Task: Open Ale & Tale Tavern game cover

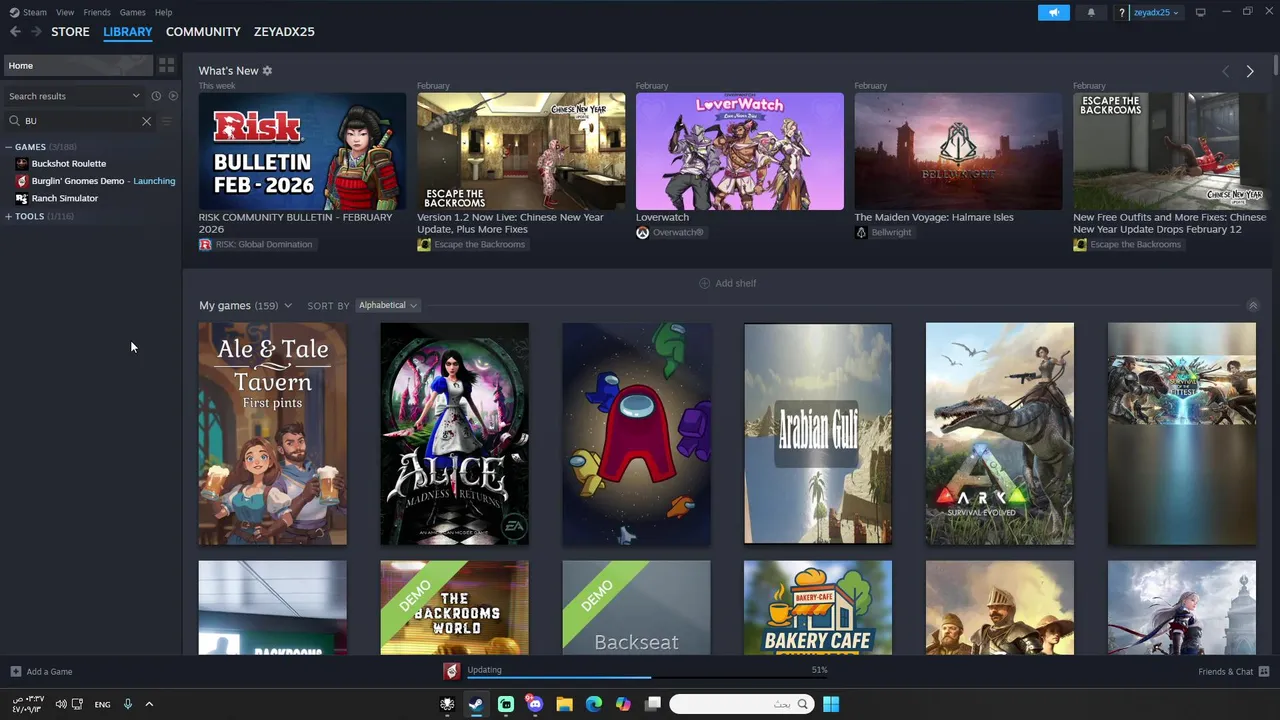Action: click(x=272, y=434)
